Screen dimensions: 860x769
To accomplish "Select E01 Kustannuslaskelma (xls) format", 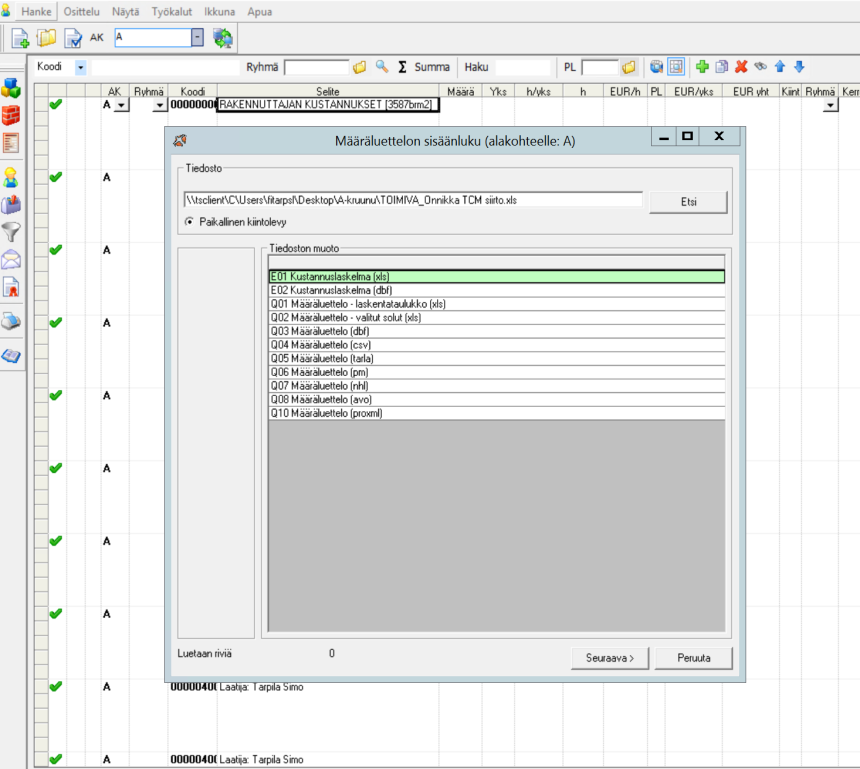I will pyautogui.click(x=496, y=276).
